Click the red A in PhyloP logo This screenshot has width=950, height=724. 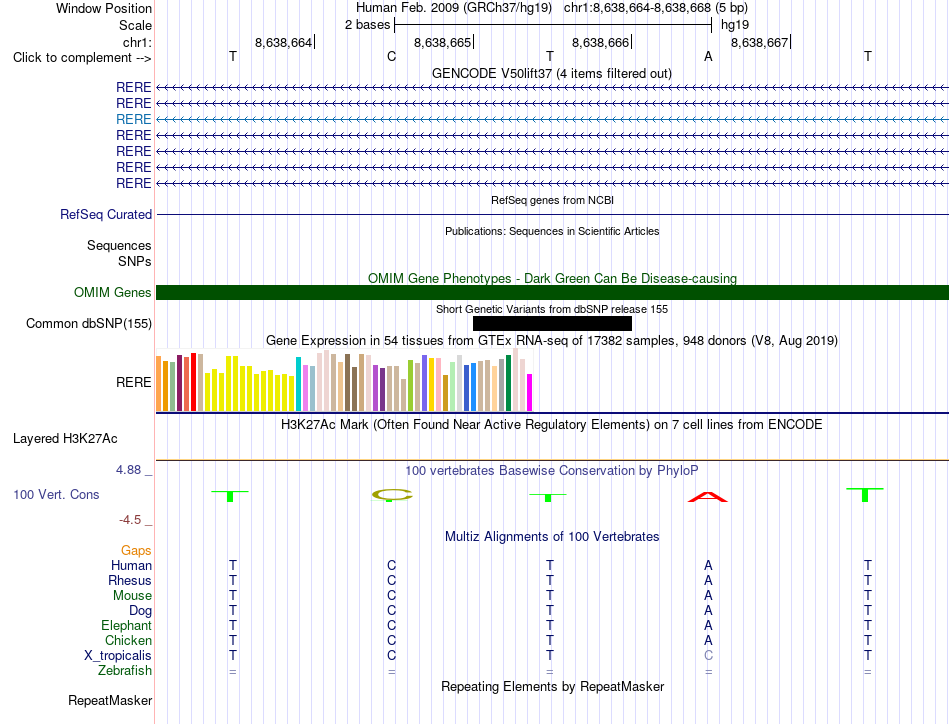(x=708, y=497)
